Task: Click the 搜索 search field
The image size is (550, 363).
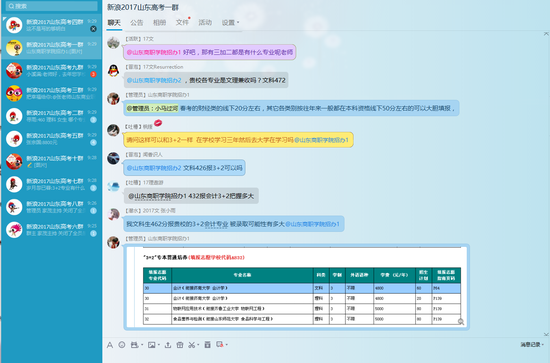Action: (x=52, y=6)
